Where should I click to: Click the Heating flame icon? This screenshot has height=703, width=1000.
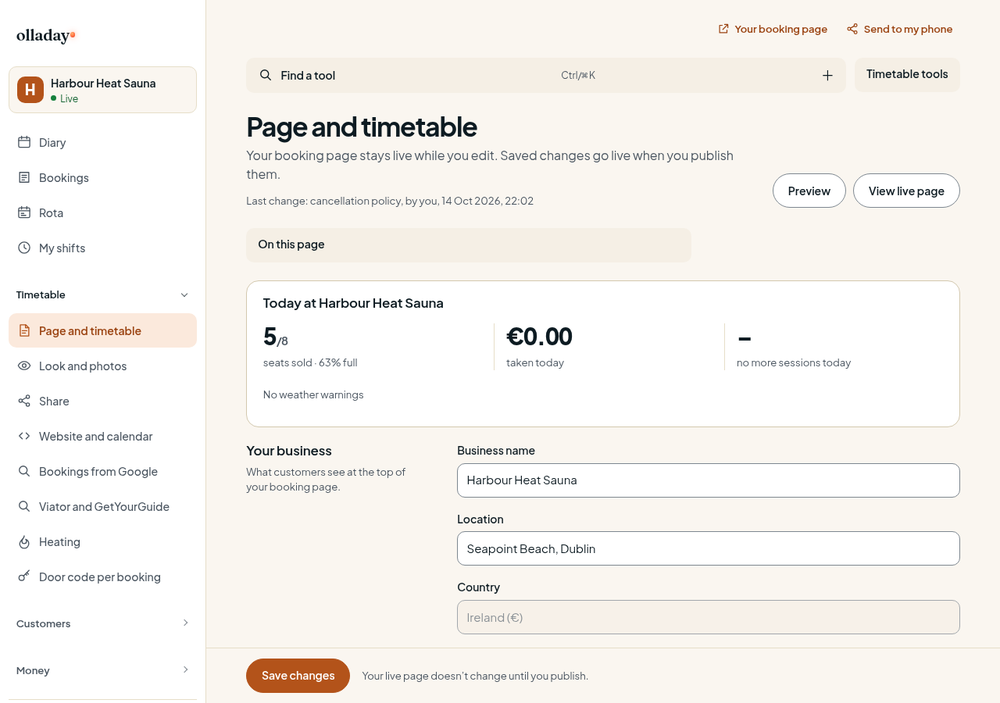coord(24,542)
